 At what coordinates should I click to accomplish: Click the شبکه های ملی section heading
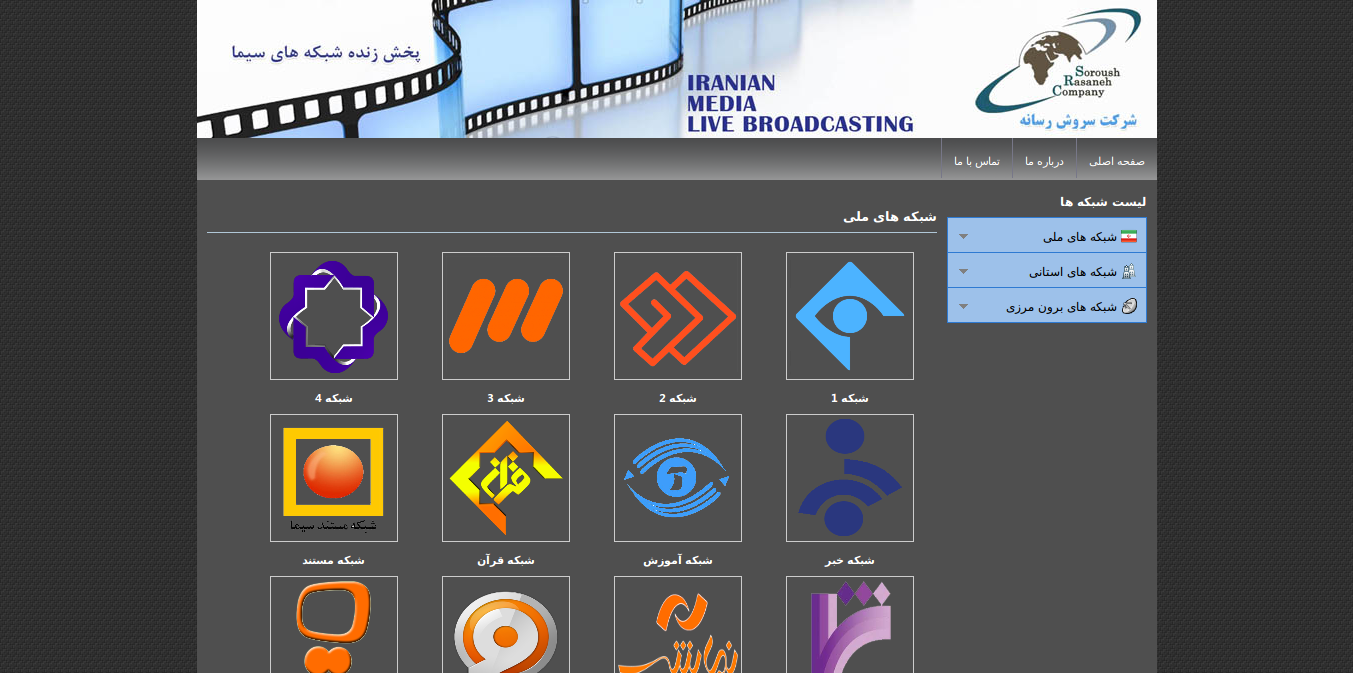[x=890, y=216]
